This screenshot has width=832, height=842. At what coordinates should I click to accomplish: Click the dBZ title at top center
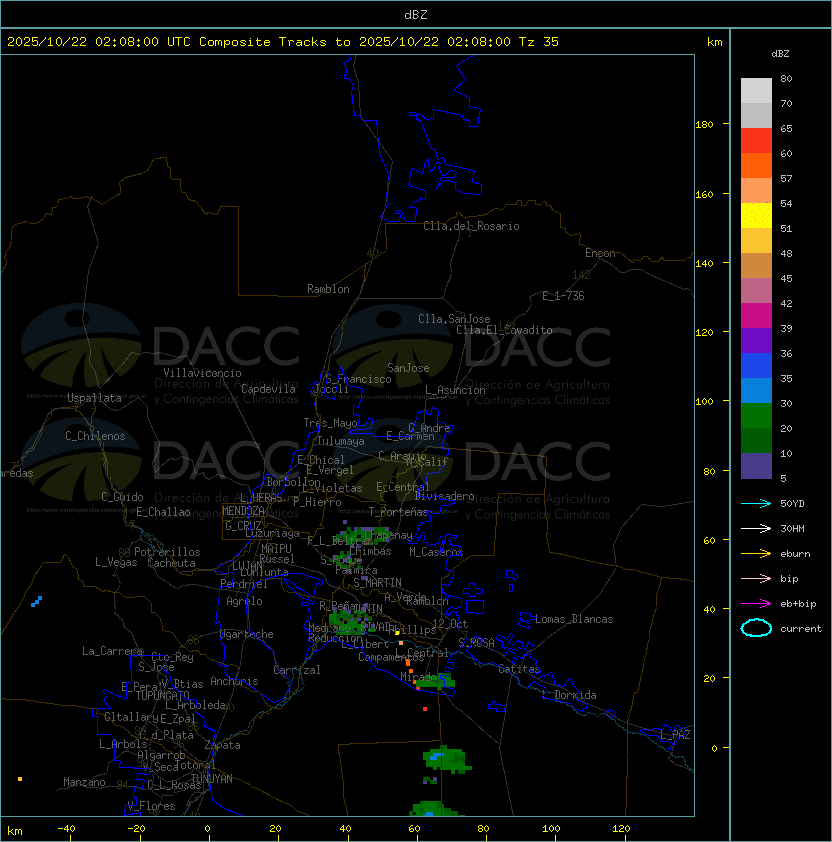(416, 15)
